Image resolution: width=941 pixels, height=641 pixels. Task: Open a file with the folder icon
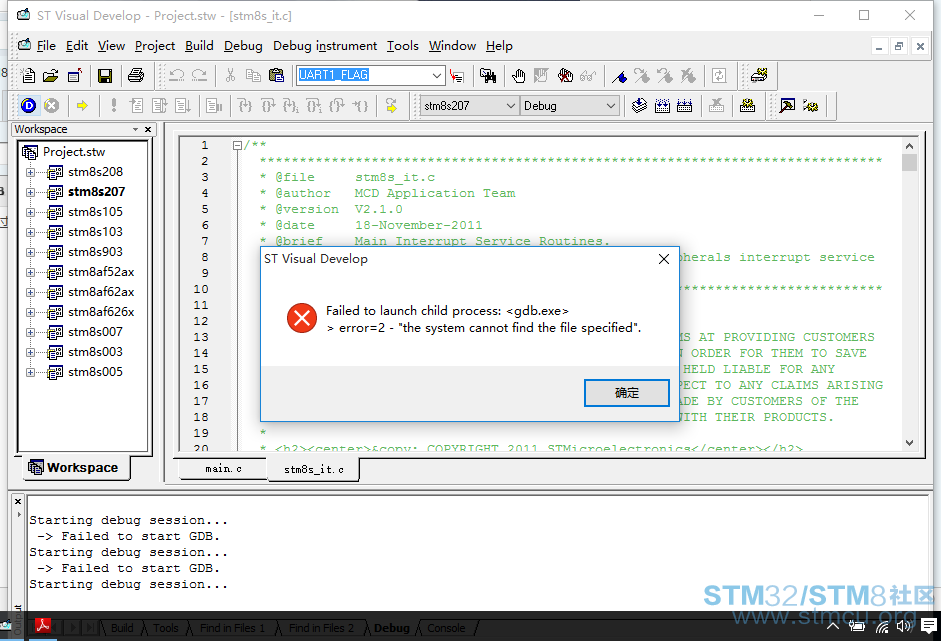[50, 75]
